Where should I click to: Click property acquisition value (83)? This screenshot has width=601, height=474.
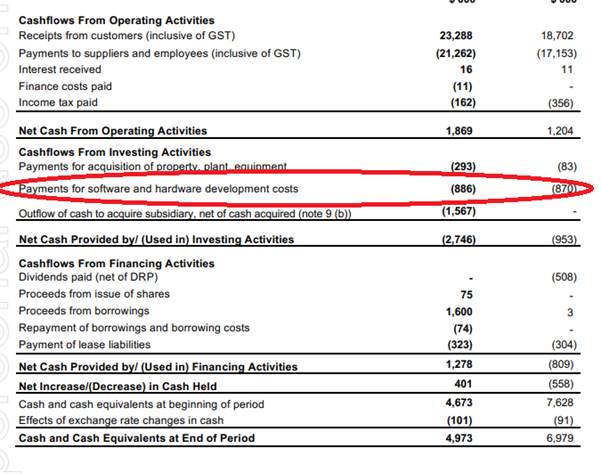coord(567,167)
